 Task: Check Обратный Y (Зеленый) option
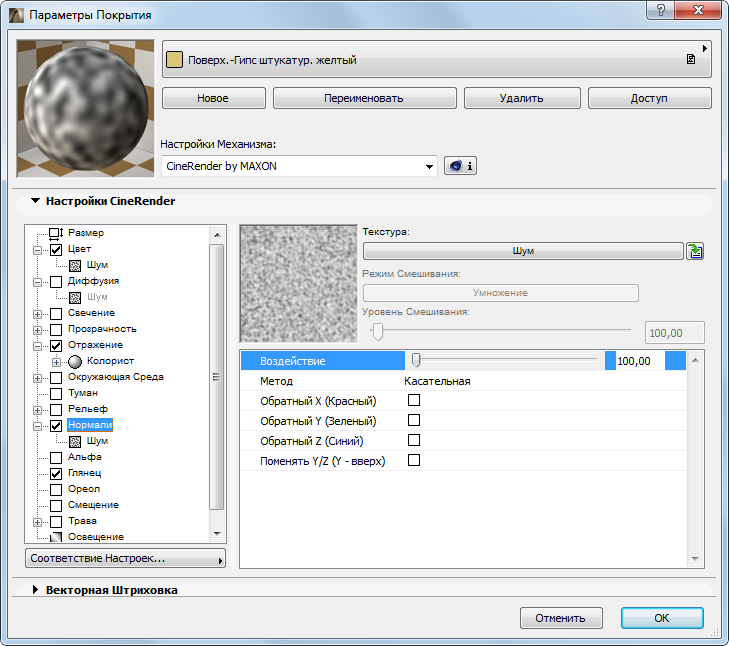[x=414, y=420]
